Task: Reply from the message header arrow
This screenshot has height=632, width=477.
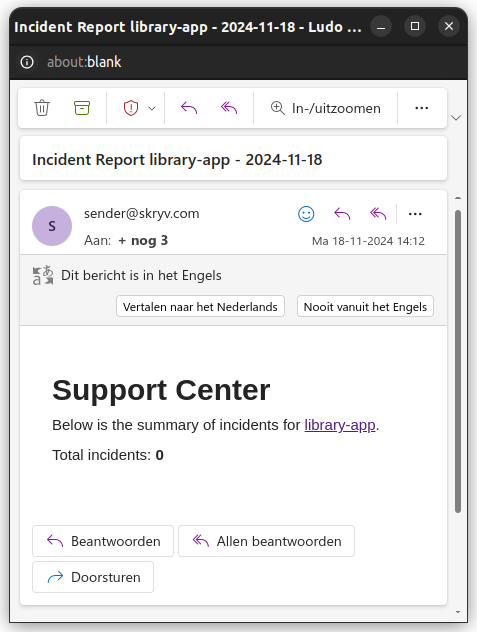Action: pos(342,214)
